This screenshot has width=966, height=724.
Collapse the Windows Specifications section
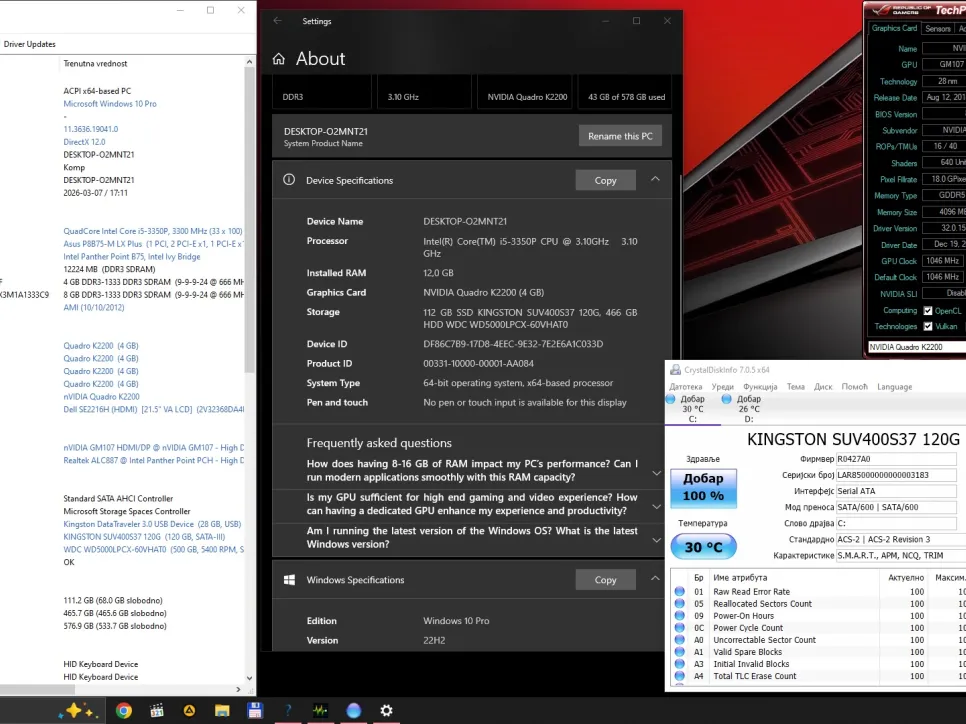tap(655, 579)
